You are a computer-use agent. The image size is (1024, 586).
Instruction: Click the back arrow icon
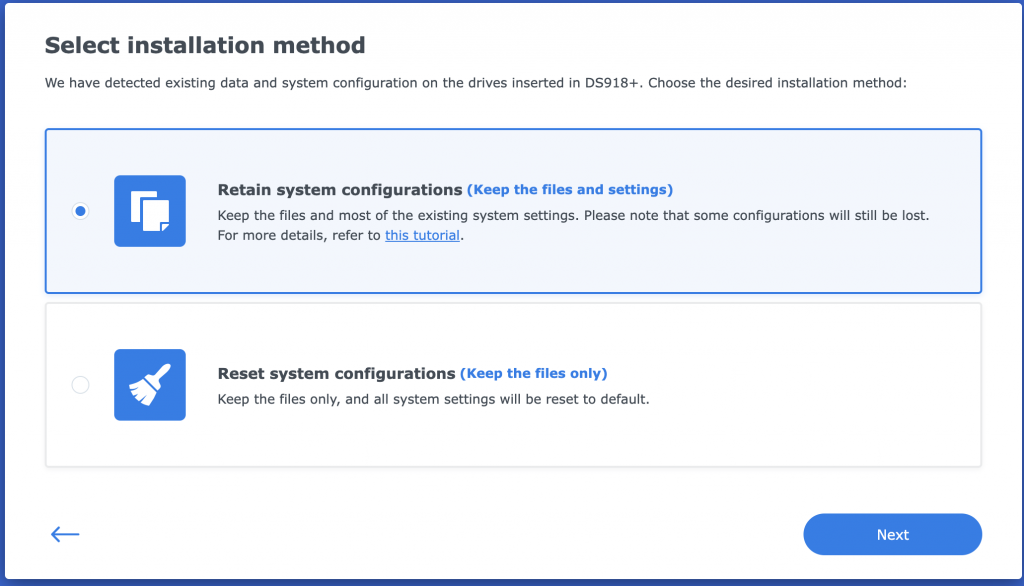coord(65,534)
